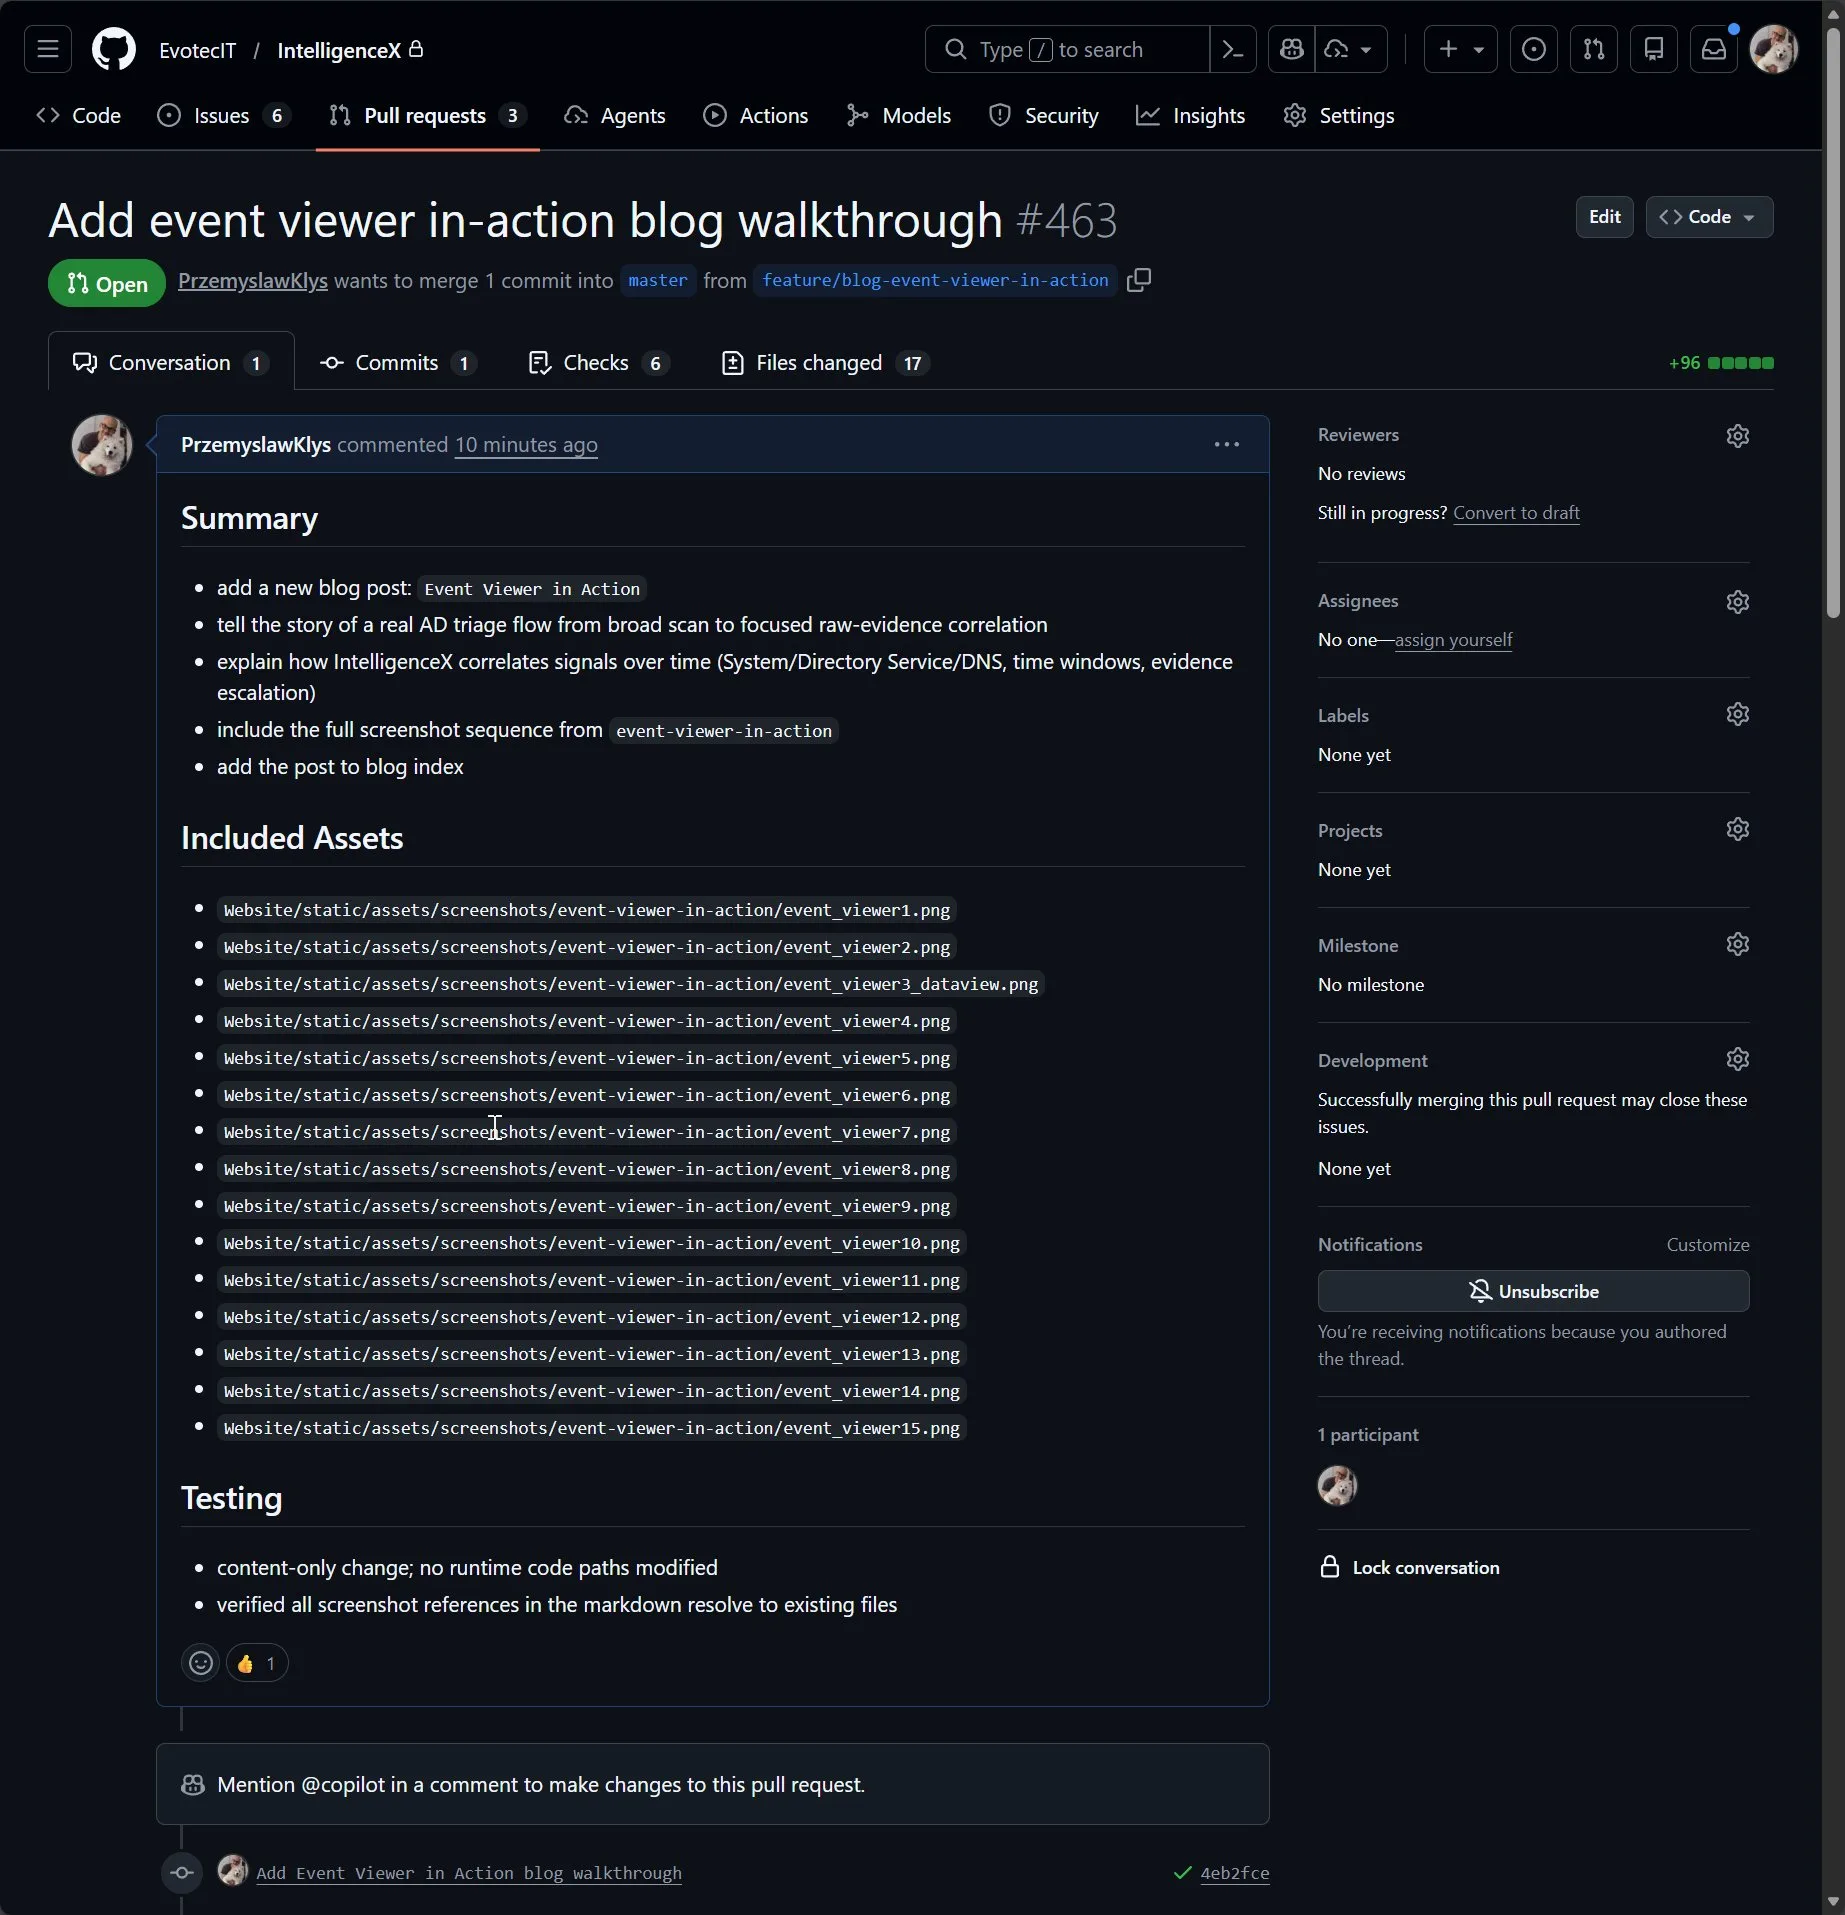Click the Edit button for the title
1845x1915 pixels.
click(x=1603, y=217)
